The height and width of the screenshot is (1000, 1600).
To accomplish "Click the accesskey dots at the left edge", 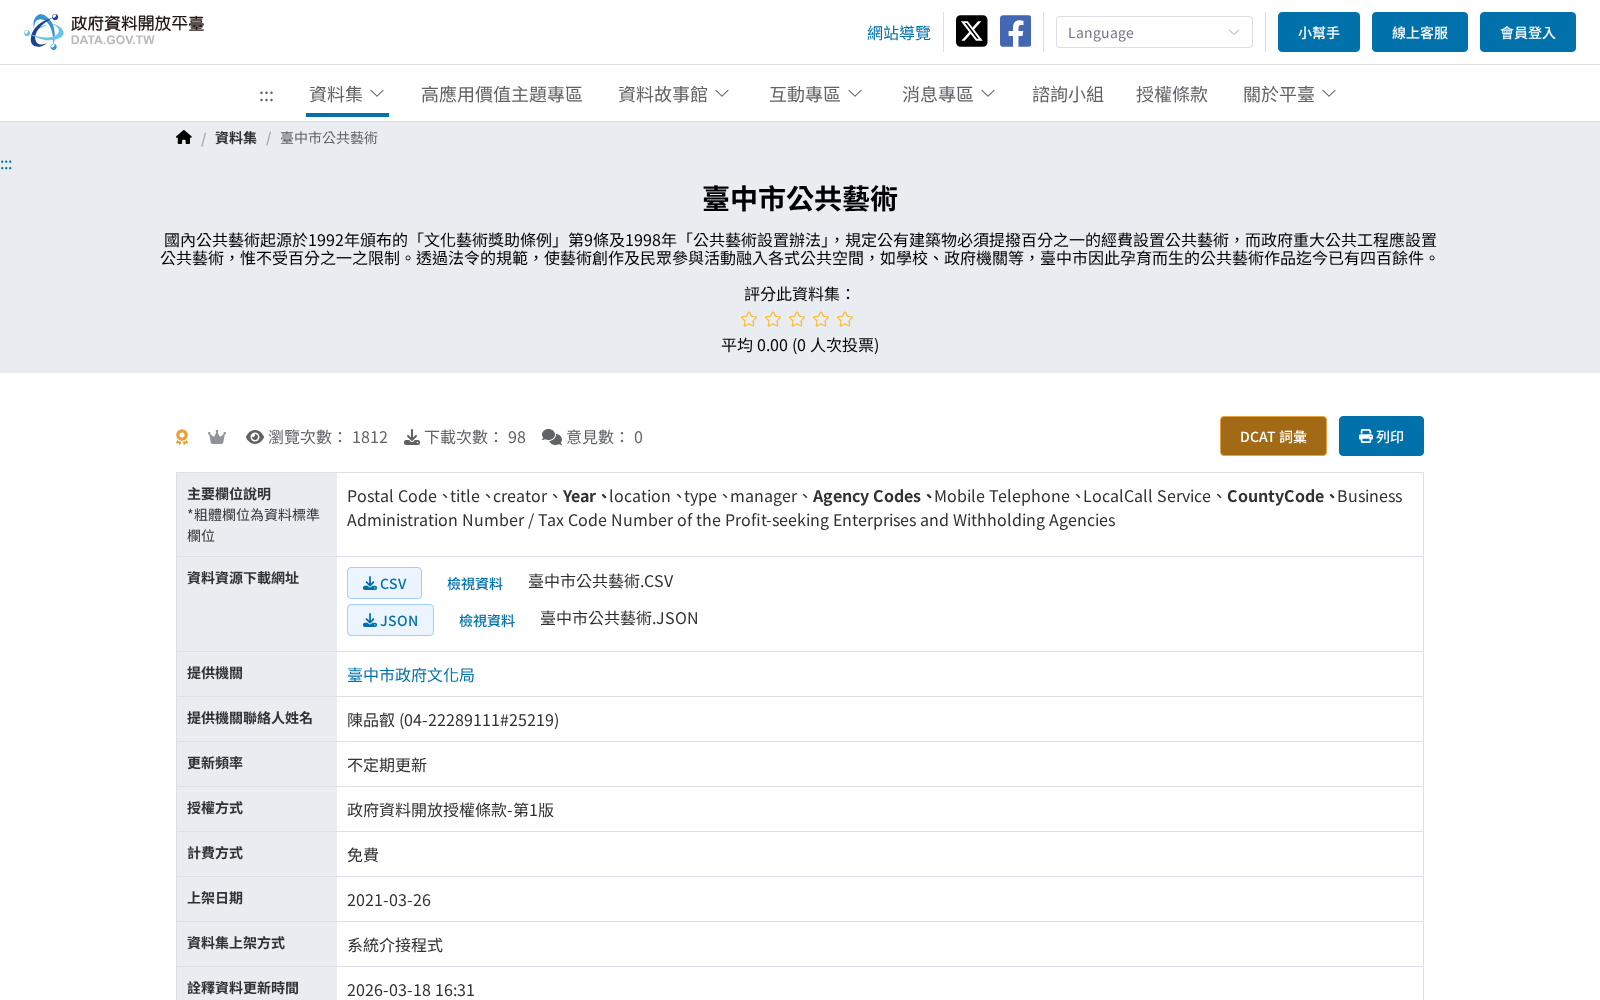I will [6, 164].
